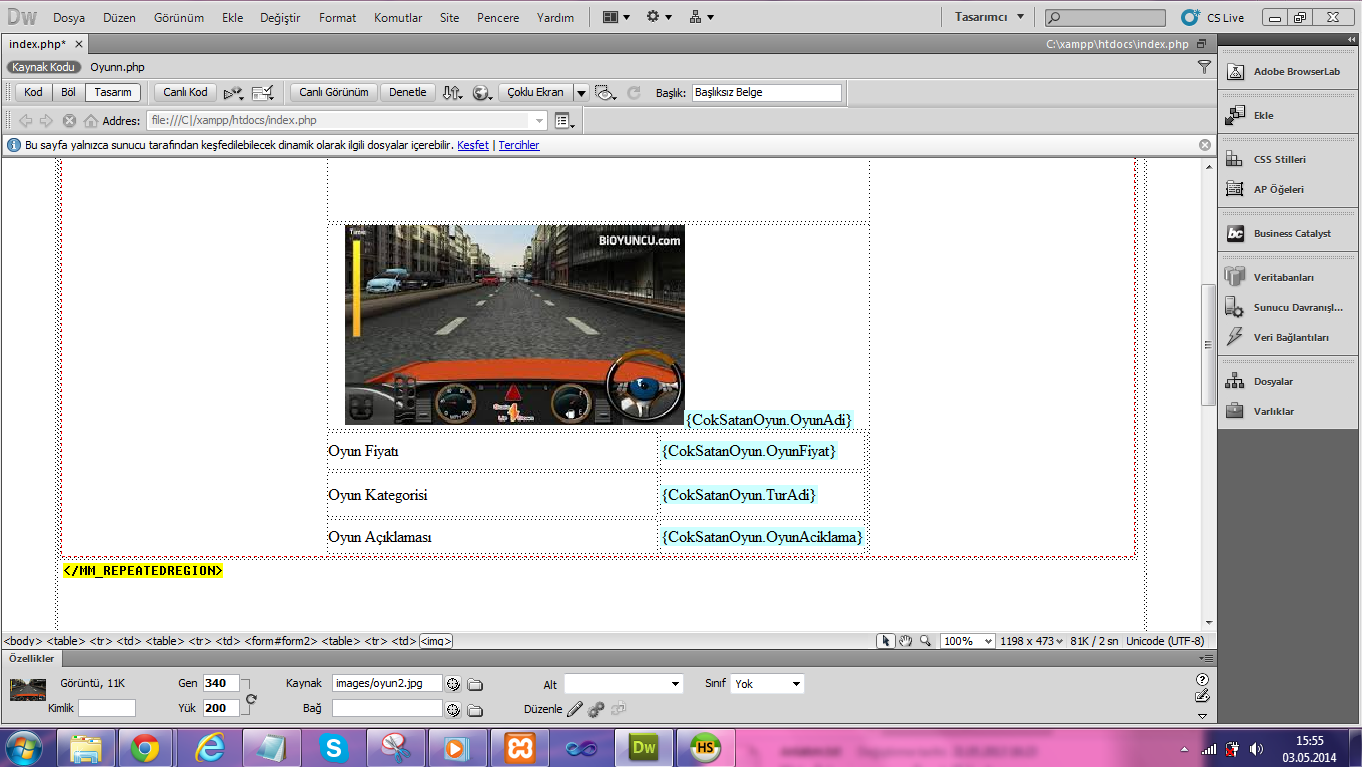Click the browser back arrow
The image size is (1362, 767).
coord(26,121)
